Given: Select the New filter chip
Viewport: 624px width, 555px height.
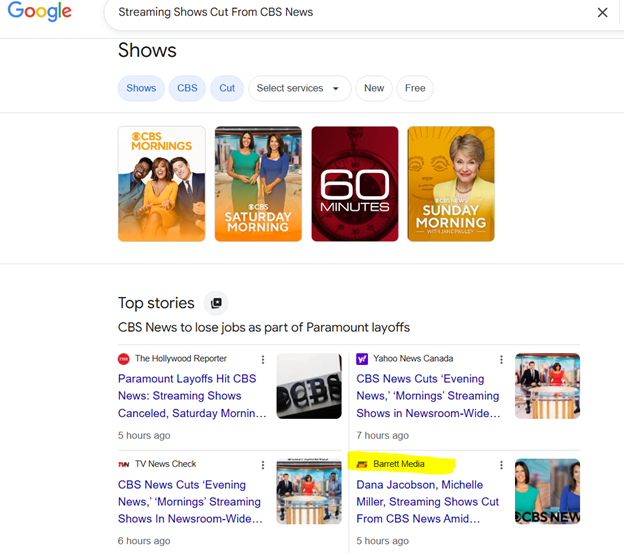Looking at the screenshot, I should click(374, 88).
